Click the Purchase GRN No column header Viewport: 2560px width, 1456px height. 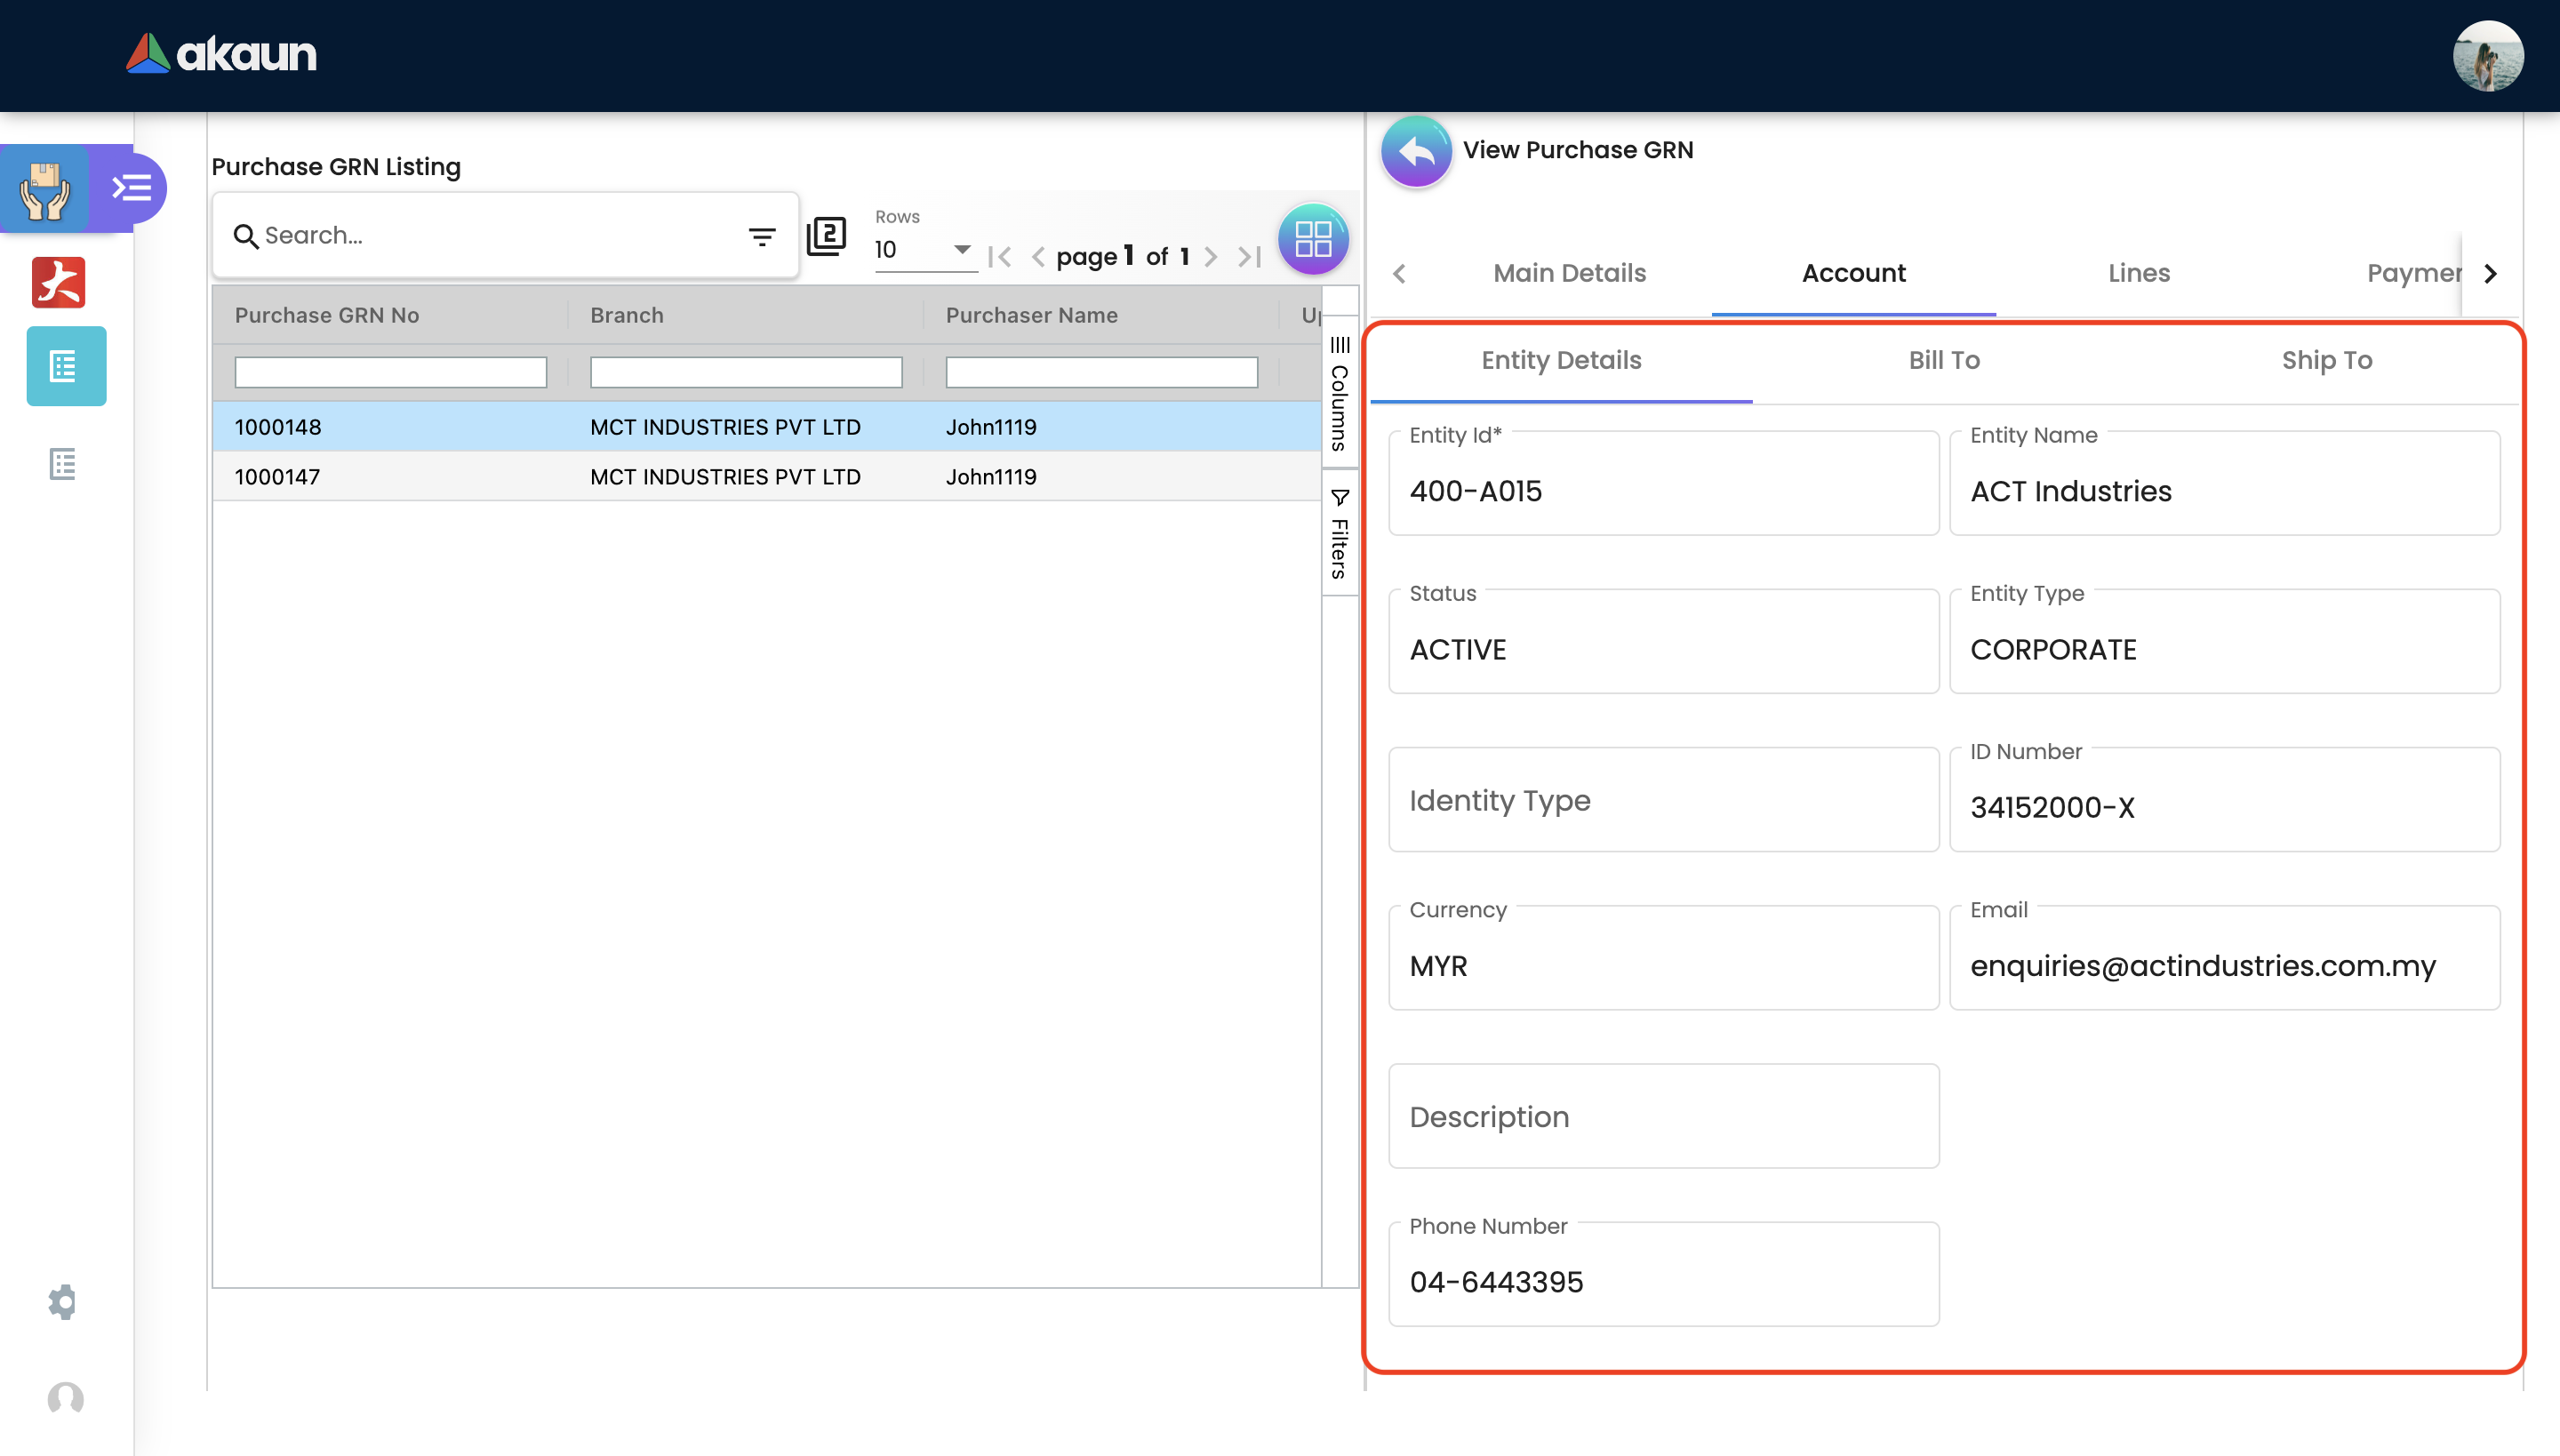pyautogui.click(x=327, y=315)
